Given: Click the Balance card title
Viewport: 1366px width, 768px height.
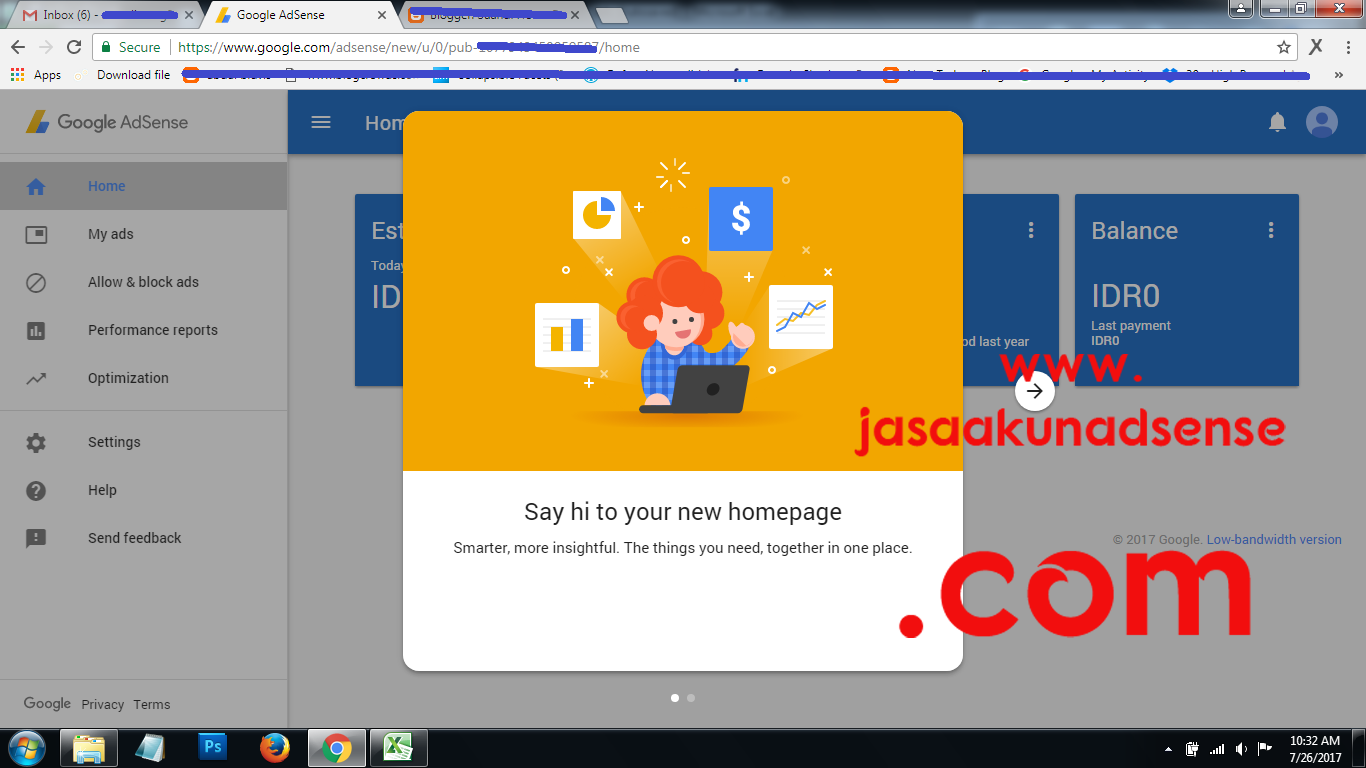Looking at the screenshot, I should (x=1134, y=231).
